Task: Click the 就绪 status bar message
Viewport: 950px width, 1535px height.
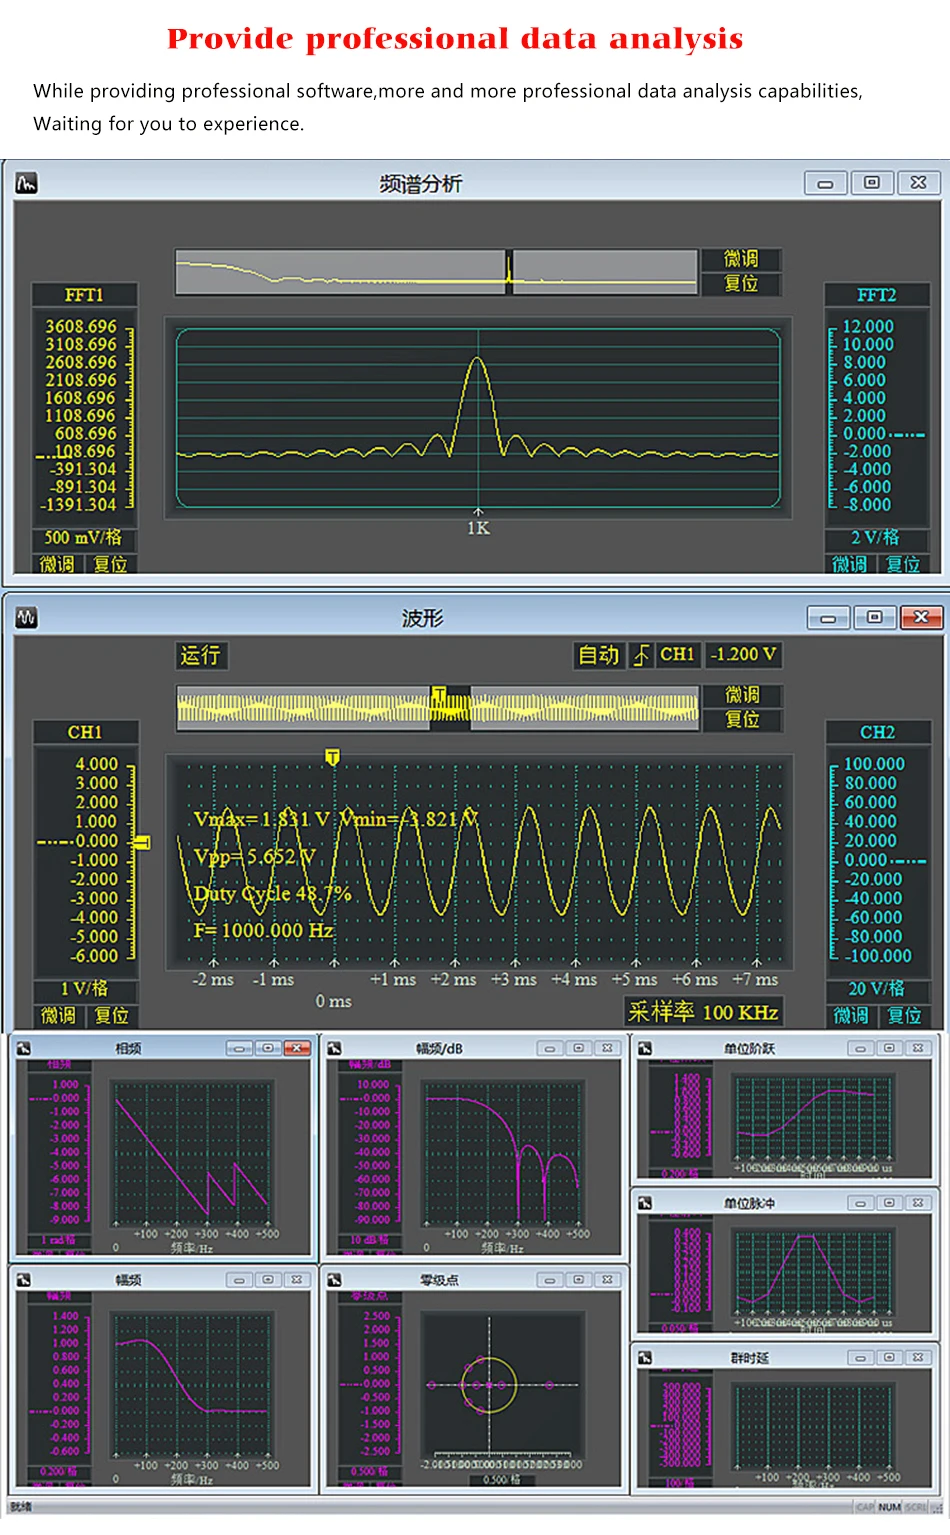Action: coord(21,1507)
